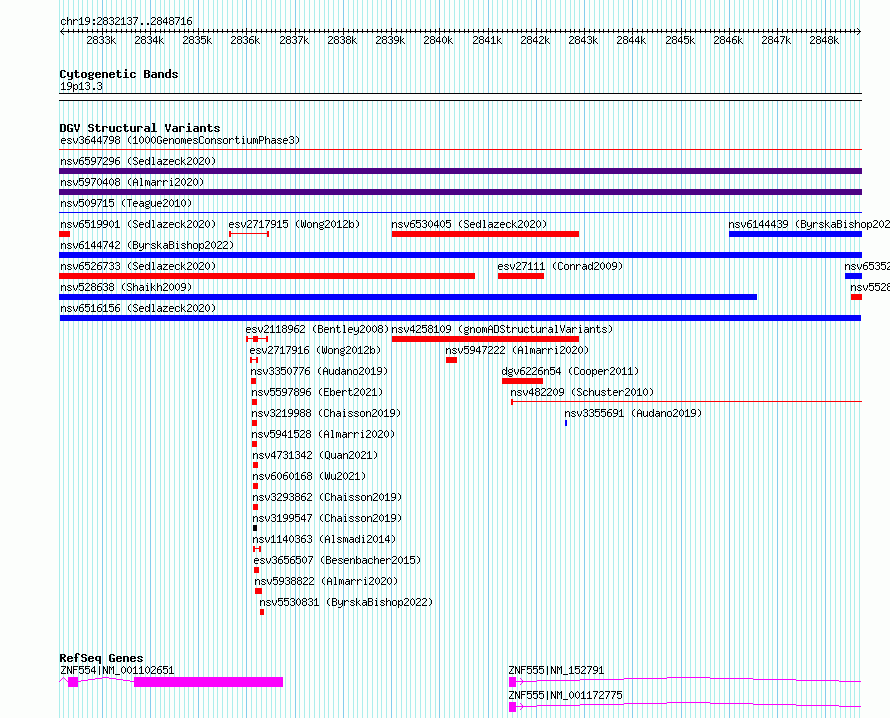890x718 pixels.
Task: Click the ZNF555|NM_152791 gene label
Action: coord(556,670)
